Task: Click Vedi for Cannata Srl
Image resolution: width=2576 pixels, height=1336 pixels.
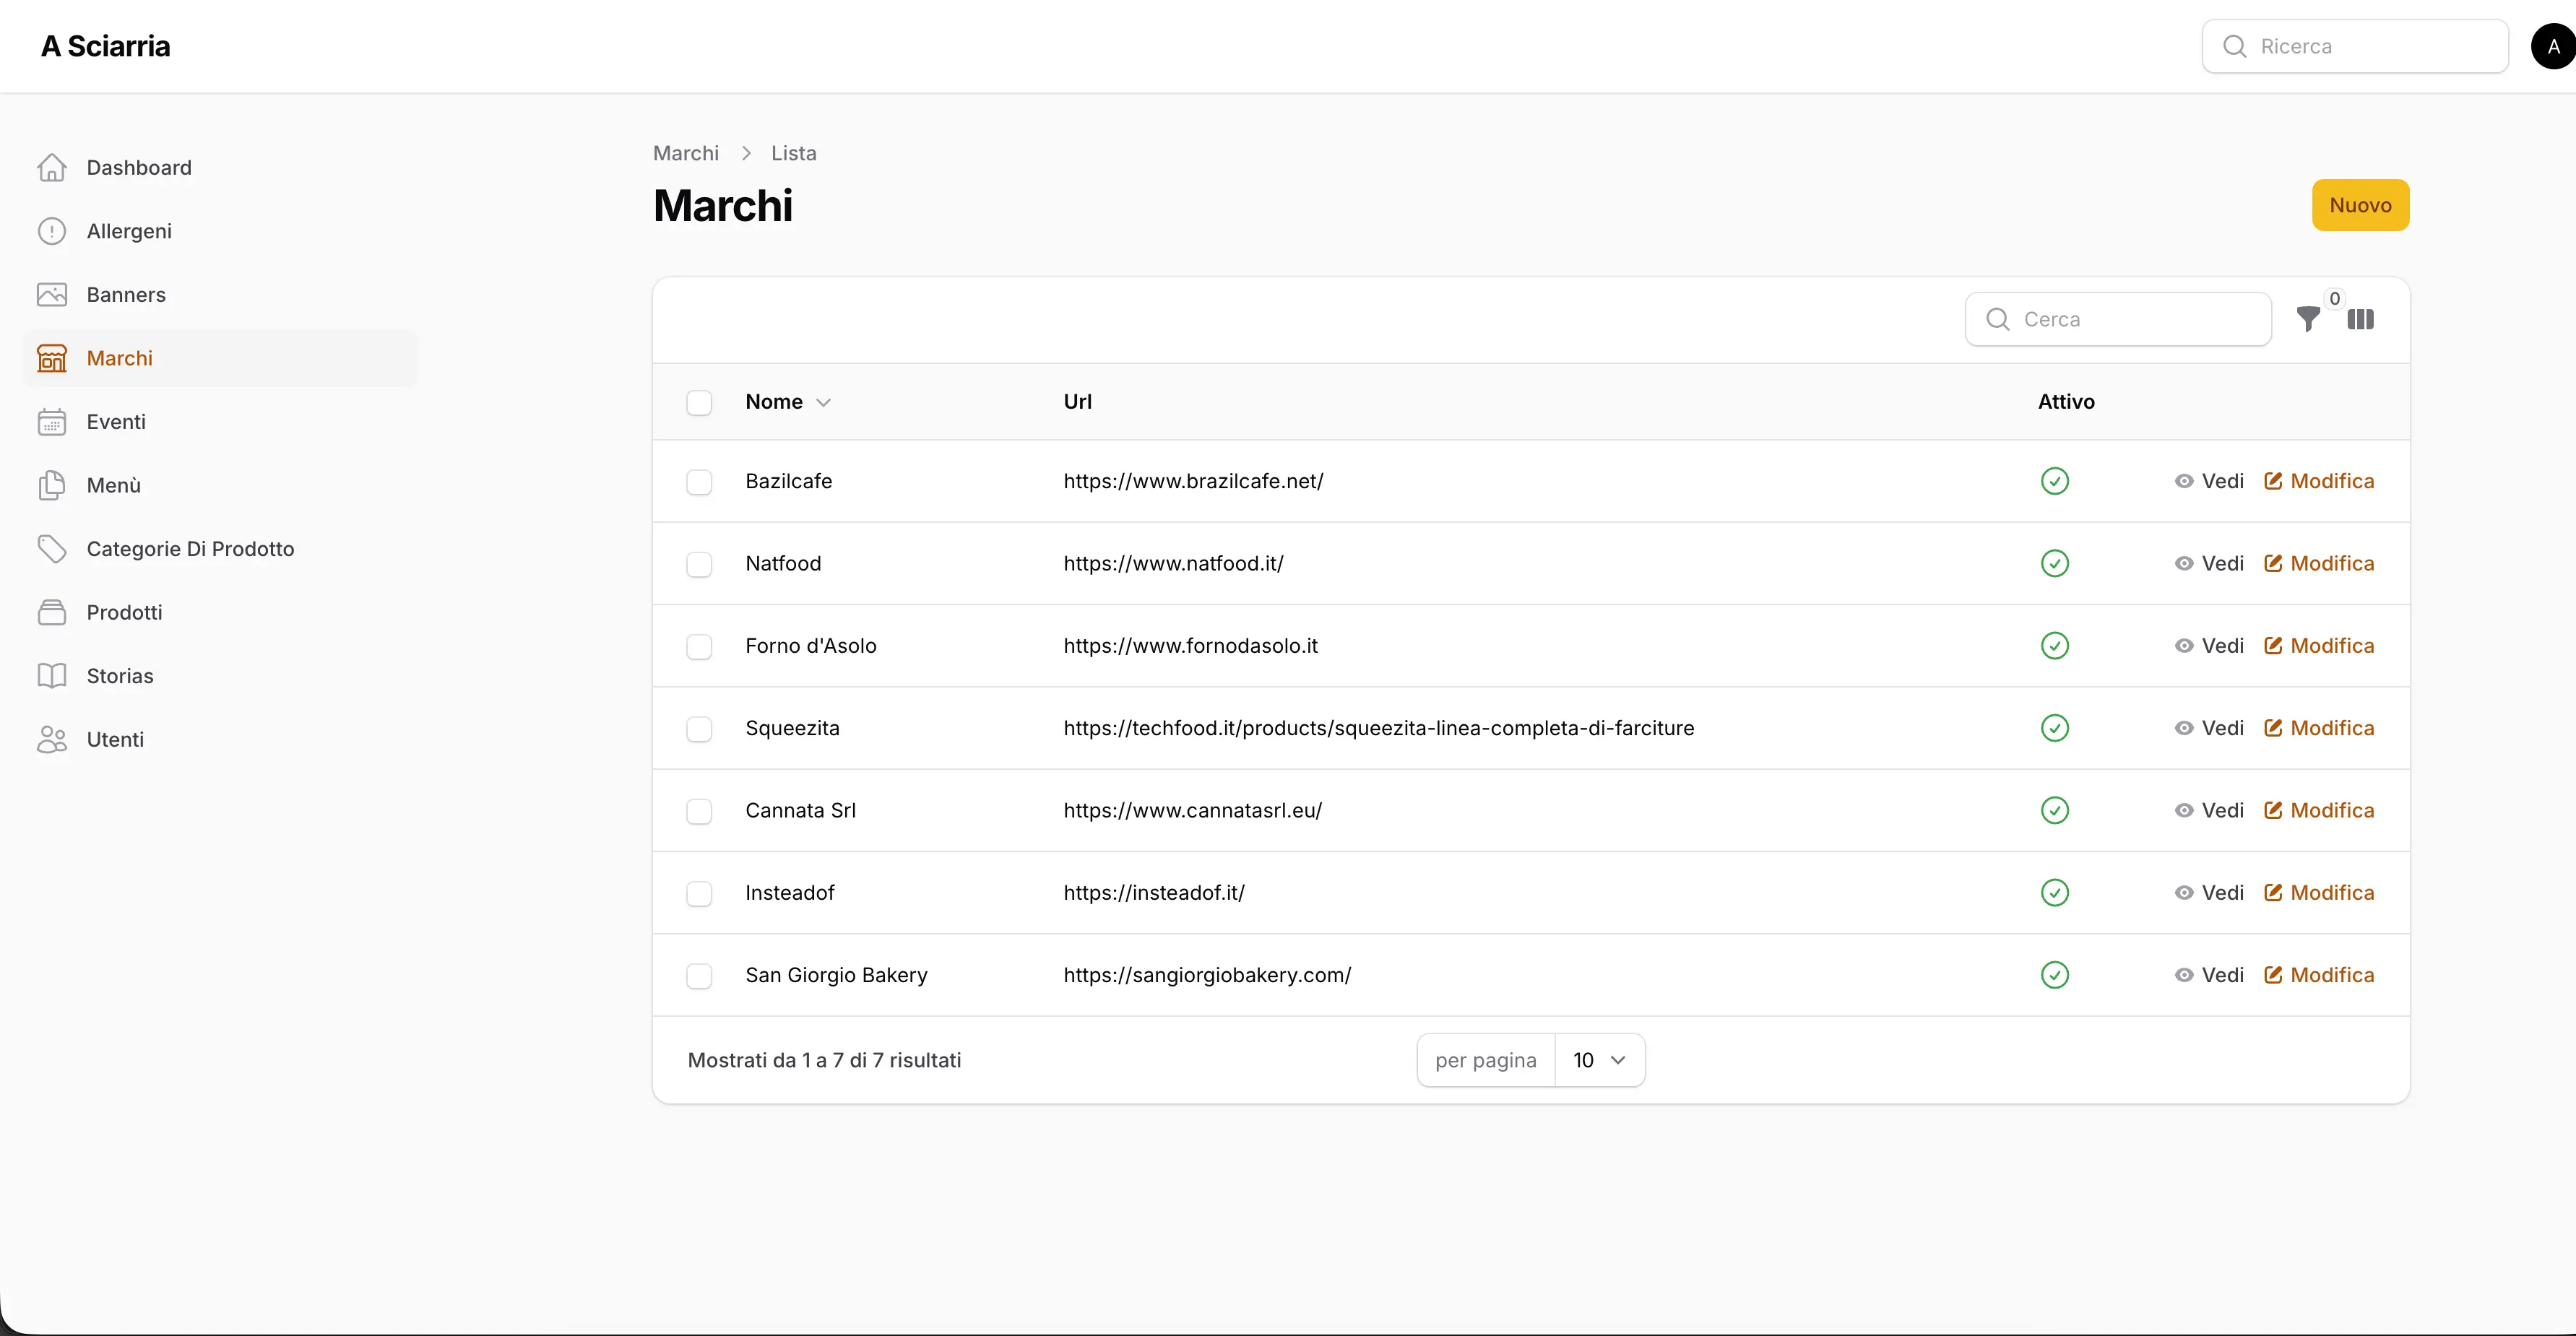Action: coord(2209,810)
